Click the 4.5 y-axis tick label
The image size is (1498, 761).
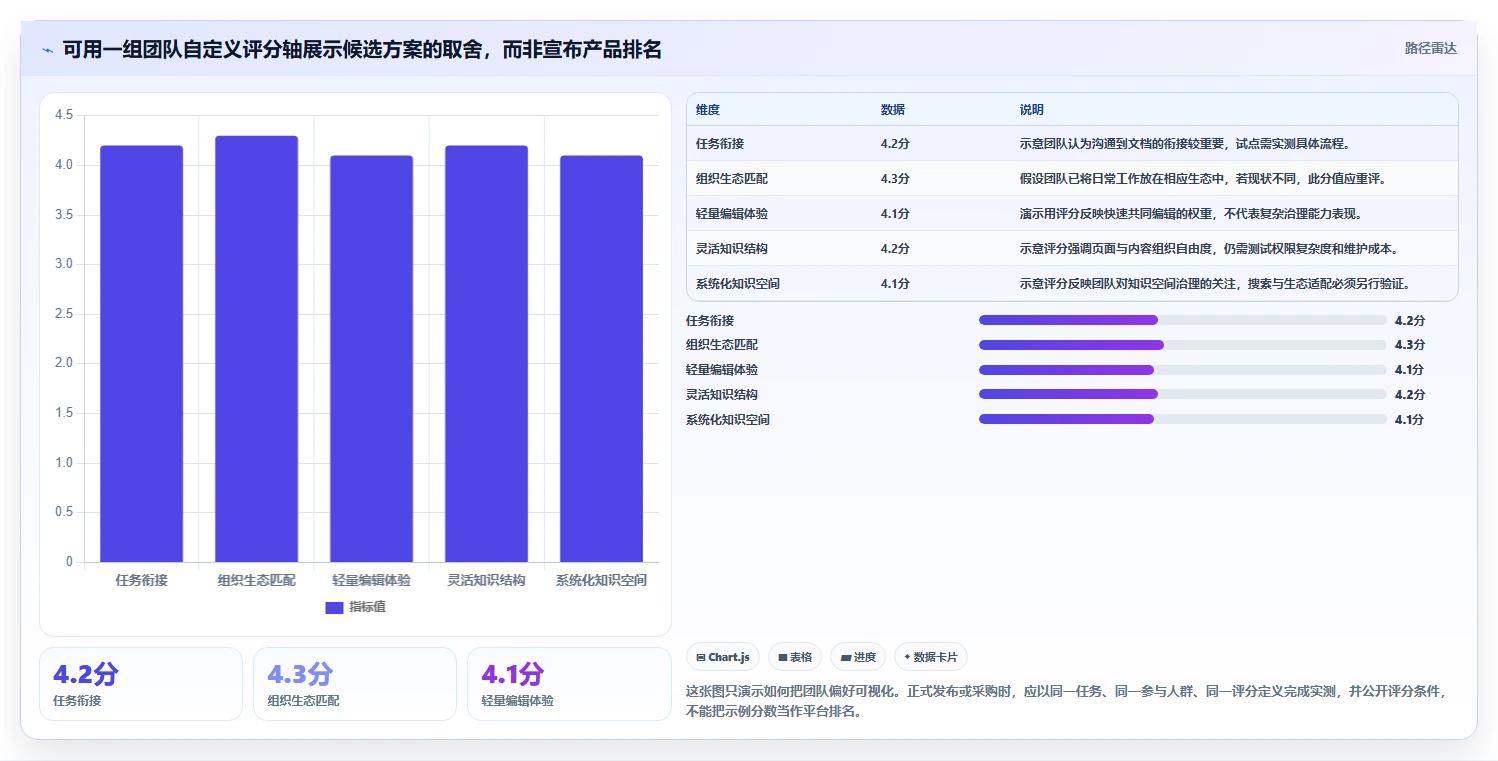pyautogui.click(x=64, y=115)
